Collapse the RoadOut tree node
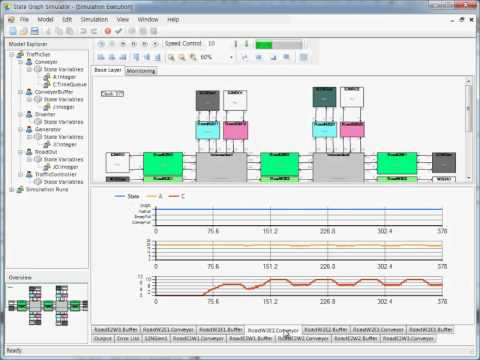This screenshot has width=480, height=360. click(21, 152)
